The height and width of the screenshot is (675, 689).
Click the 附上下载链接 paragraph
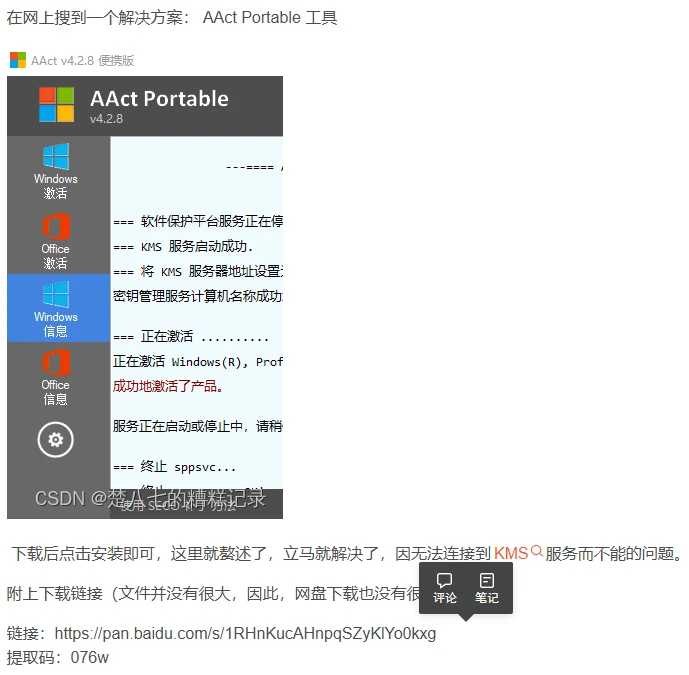click(x=213, y=593)
